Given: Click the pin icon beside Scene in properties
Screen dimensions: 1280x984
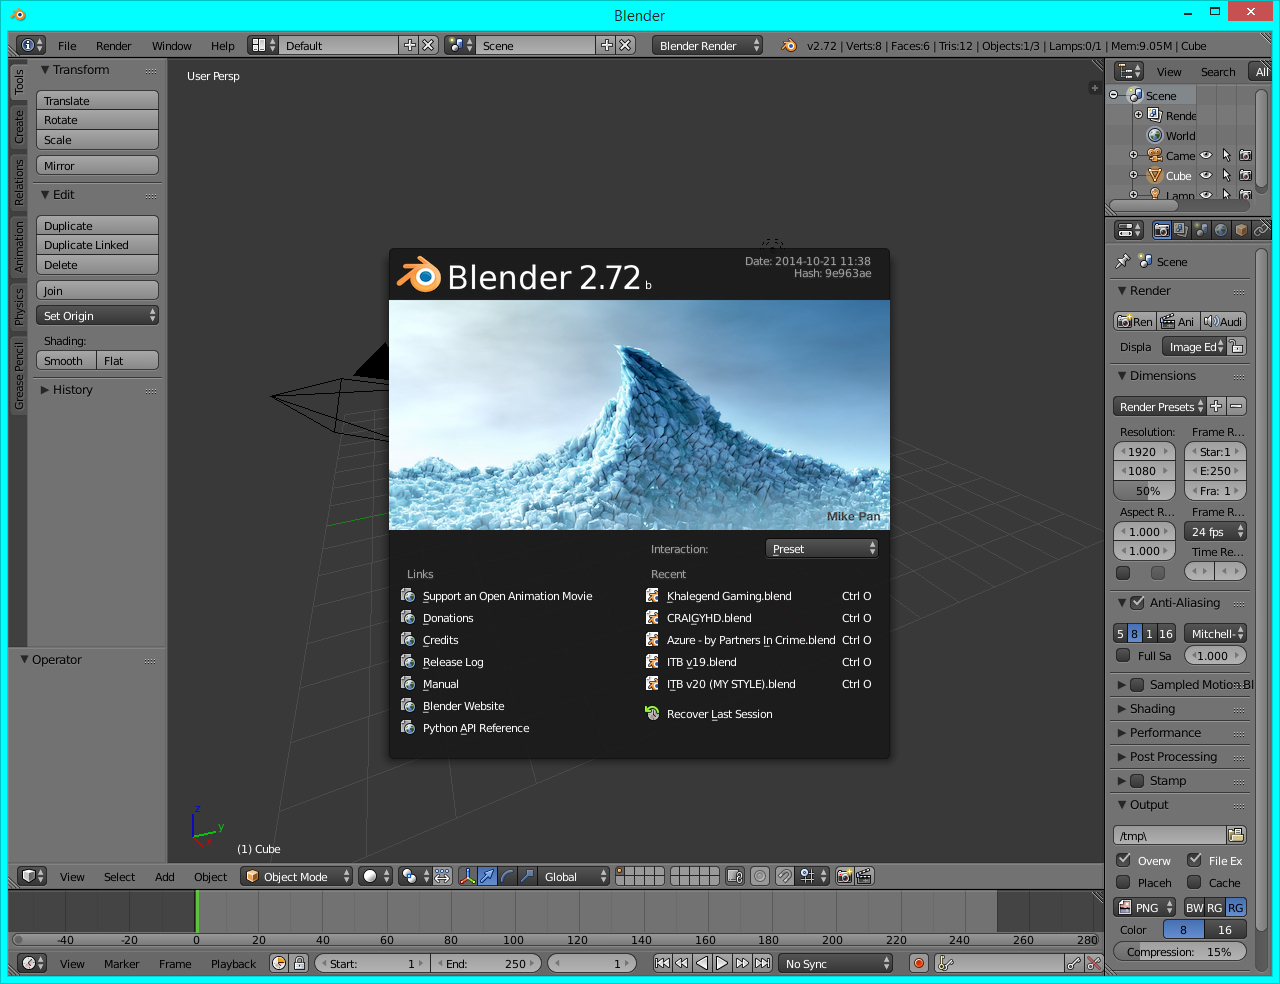Looking at the screenshot, I should pos(1123,262).
